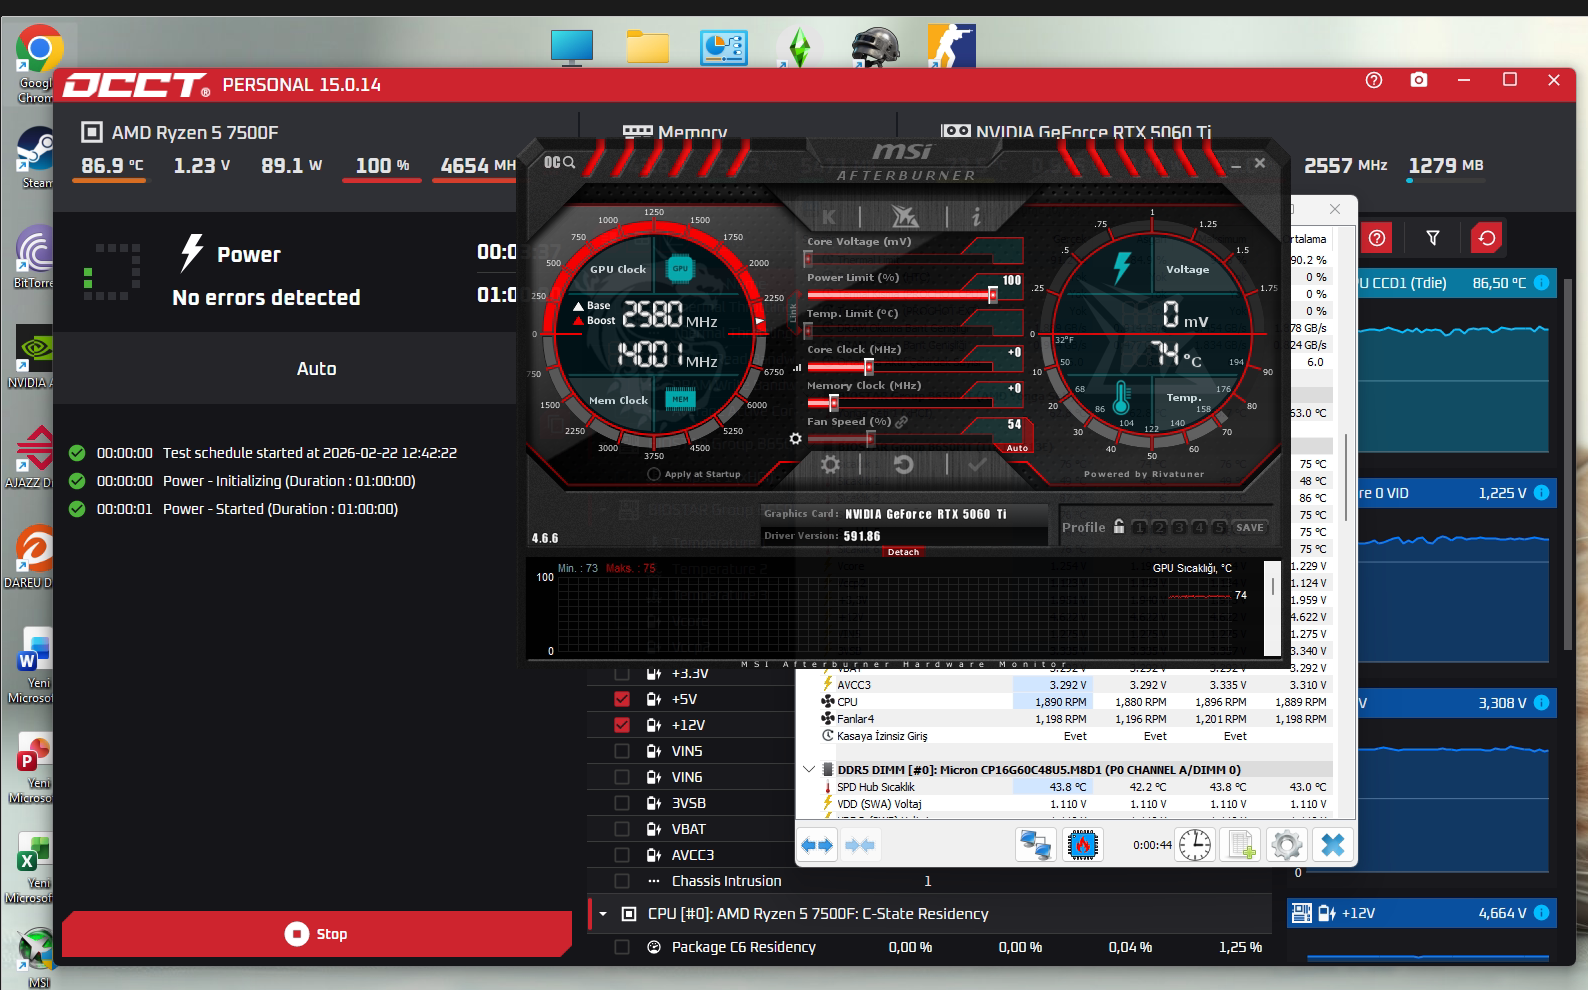This screenshot has width=1588, height=990.
Task: Check the Chassis Intrusion checkbox
Action: pos(622,881)
